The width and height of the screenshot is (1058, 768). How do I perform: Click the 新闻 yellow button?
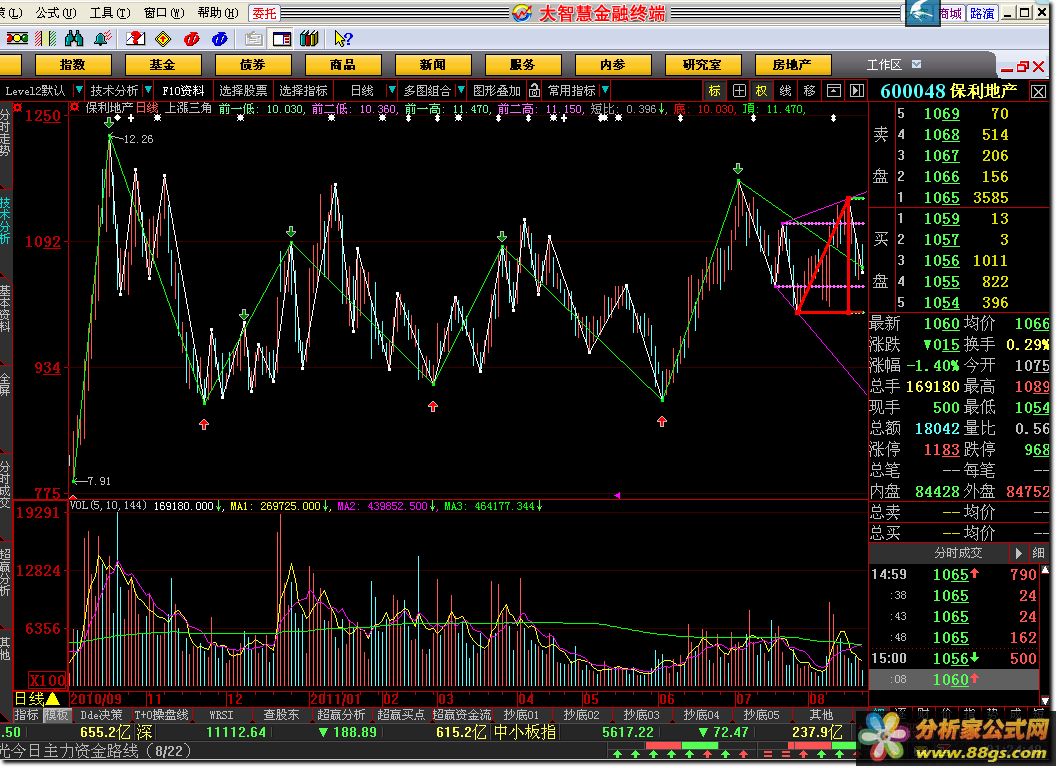click(433, 65)
